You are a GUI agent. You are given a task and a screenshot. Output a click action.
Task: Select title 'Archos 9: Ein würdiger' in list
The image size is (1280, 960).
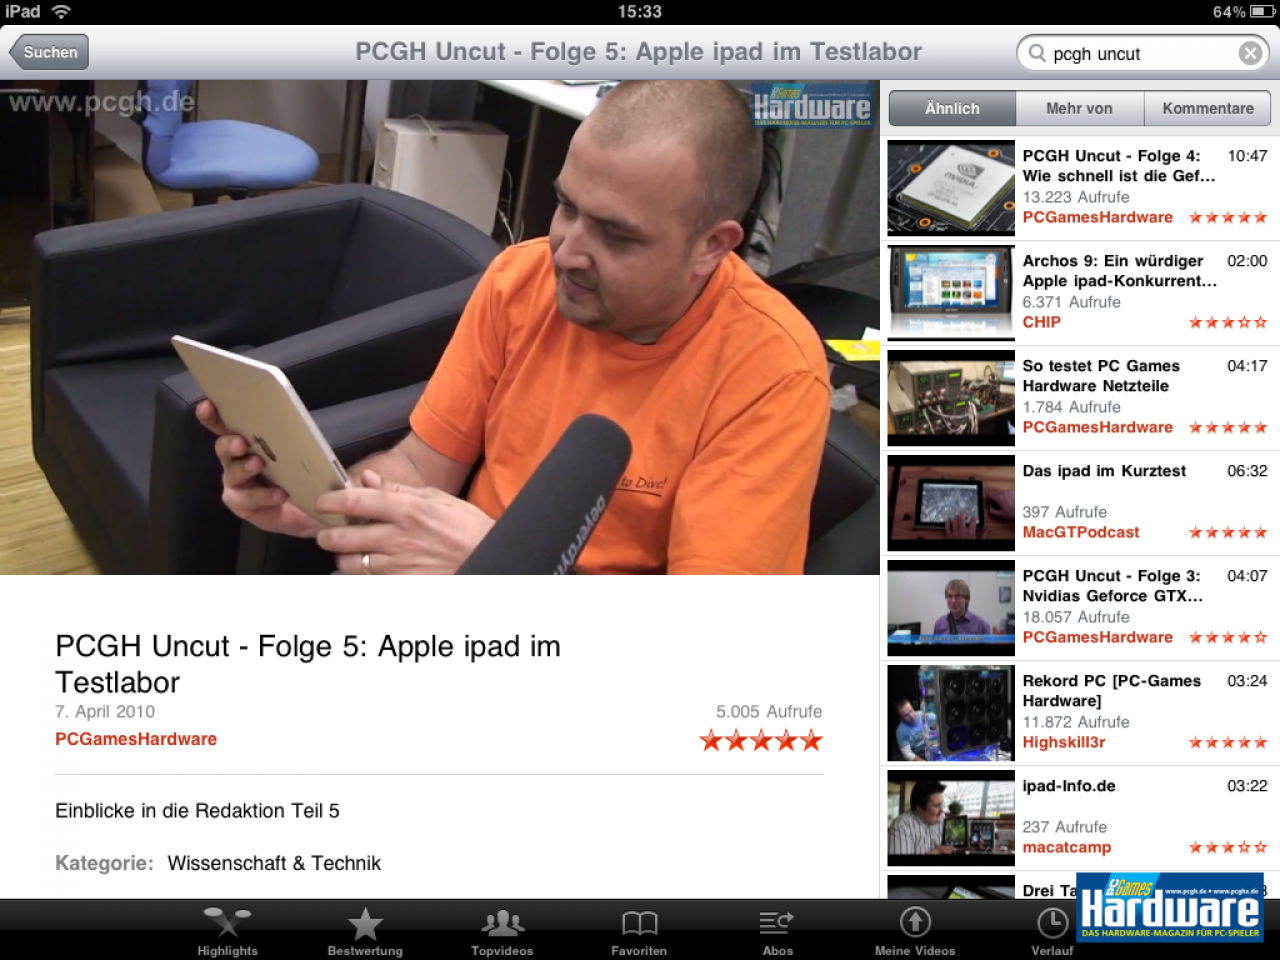coord(1113,261)
